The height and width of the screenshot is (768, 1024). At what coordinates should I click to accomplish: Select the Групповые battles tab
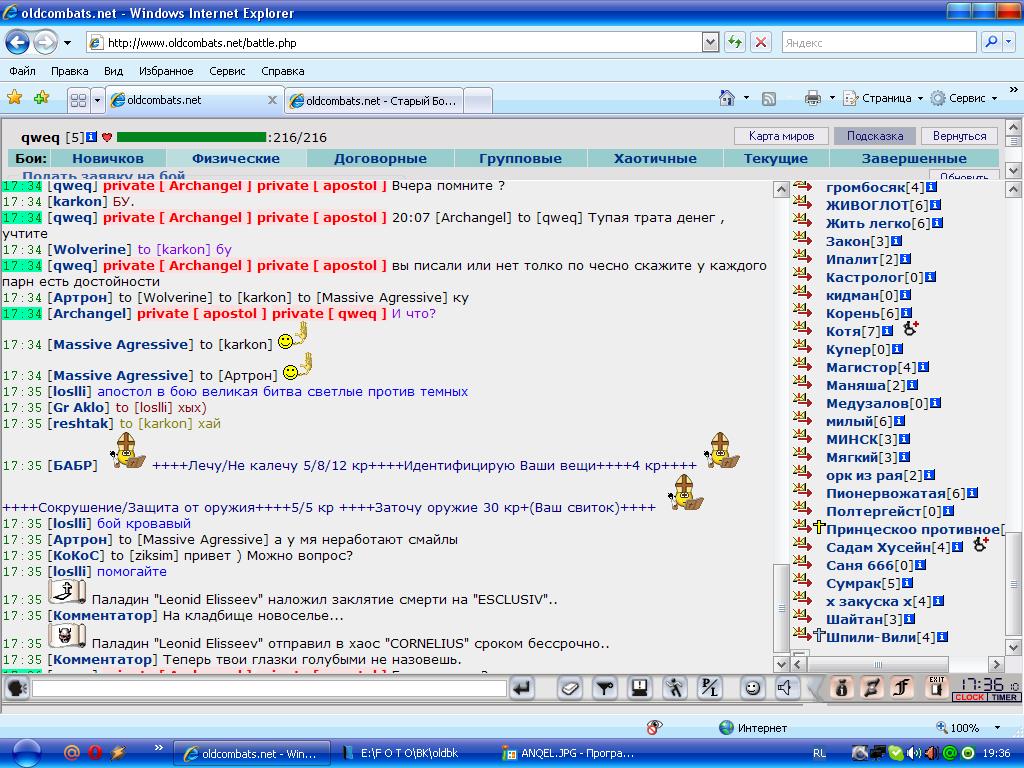520,158
